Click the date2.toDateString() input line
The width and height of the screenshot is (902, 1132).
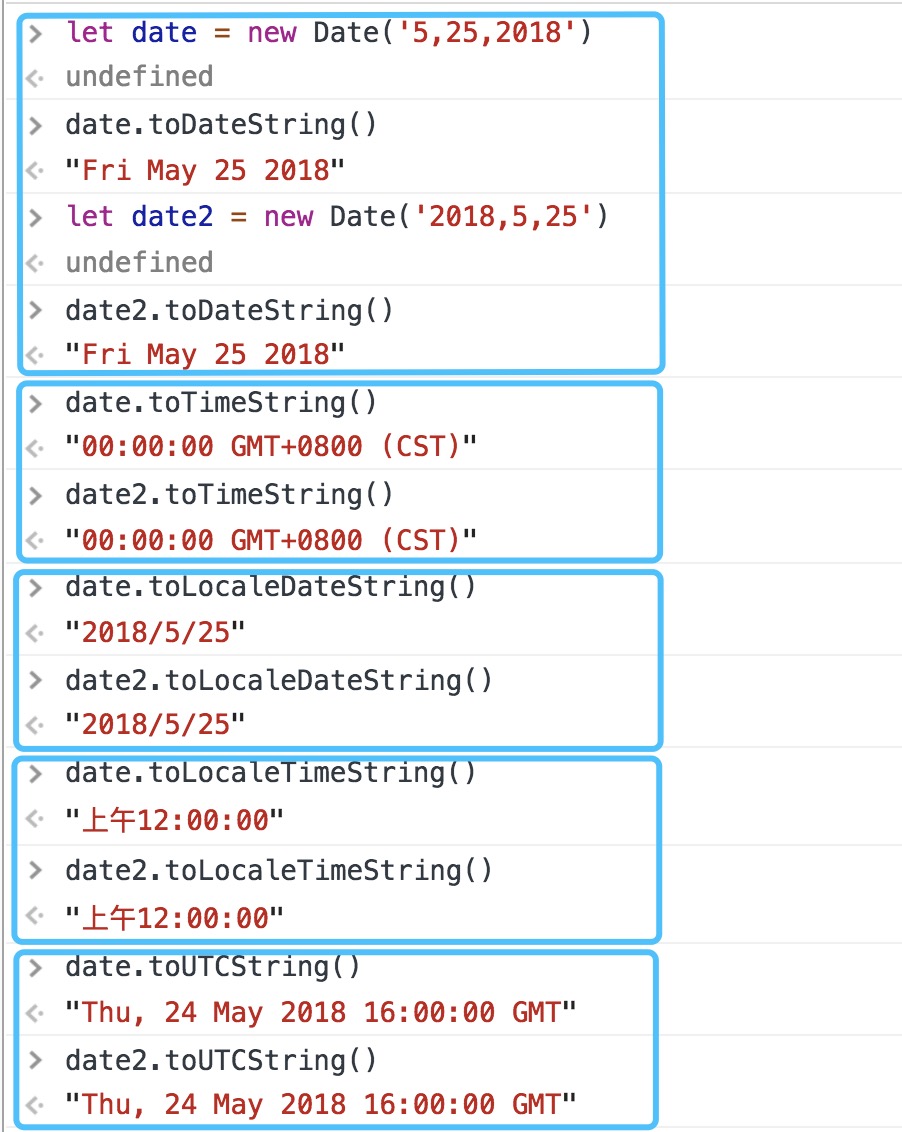pyautogui.click(x=229, y=310)
